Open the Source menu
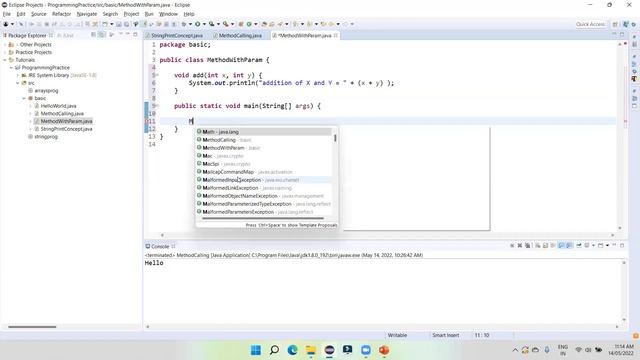 click(x=38, y=14)
